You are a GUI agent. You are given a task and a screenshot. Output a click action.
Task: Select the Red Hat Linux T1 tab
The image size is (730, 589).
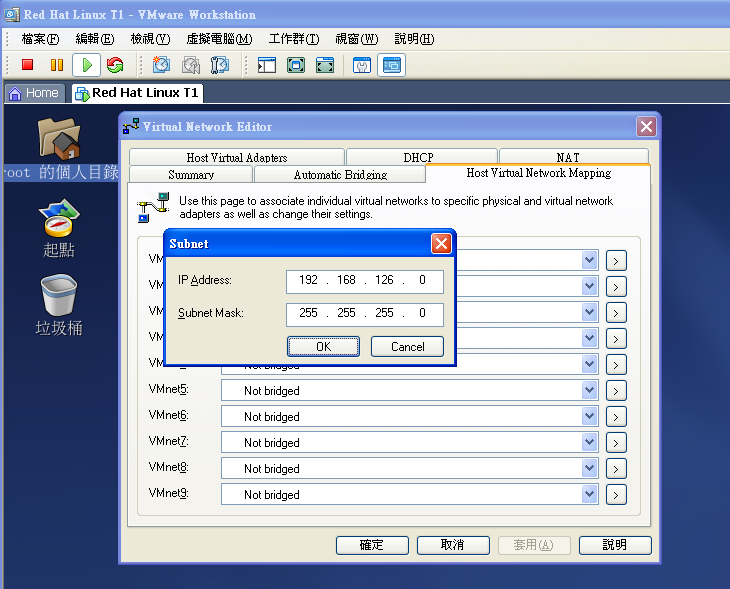tap(137, 93)
